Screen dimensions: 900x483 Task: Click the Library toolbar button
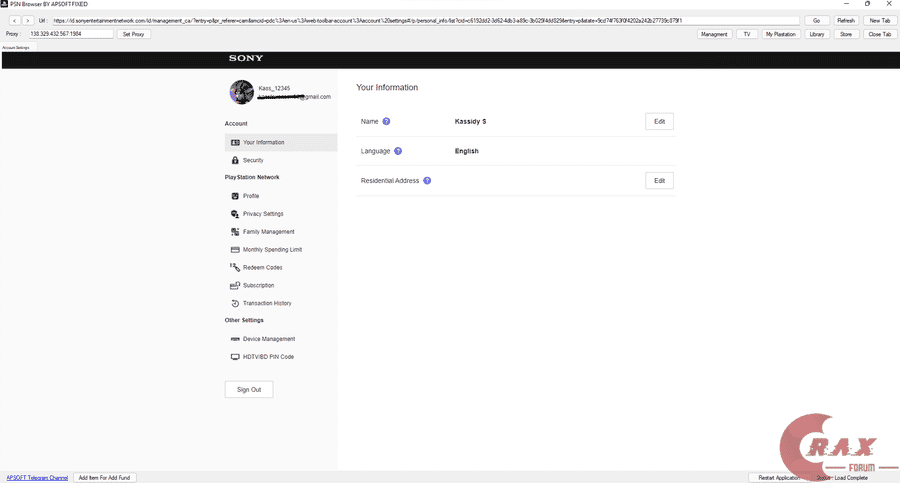coord(817,34)
